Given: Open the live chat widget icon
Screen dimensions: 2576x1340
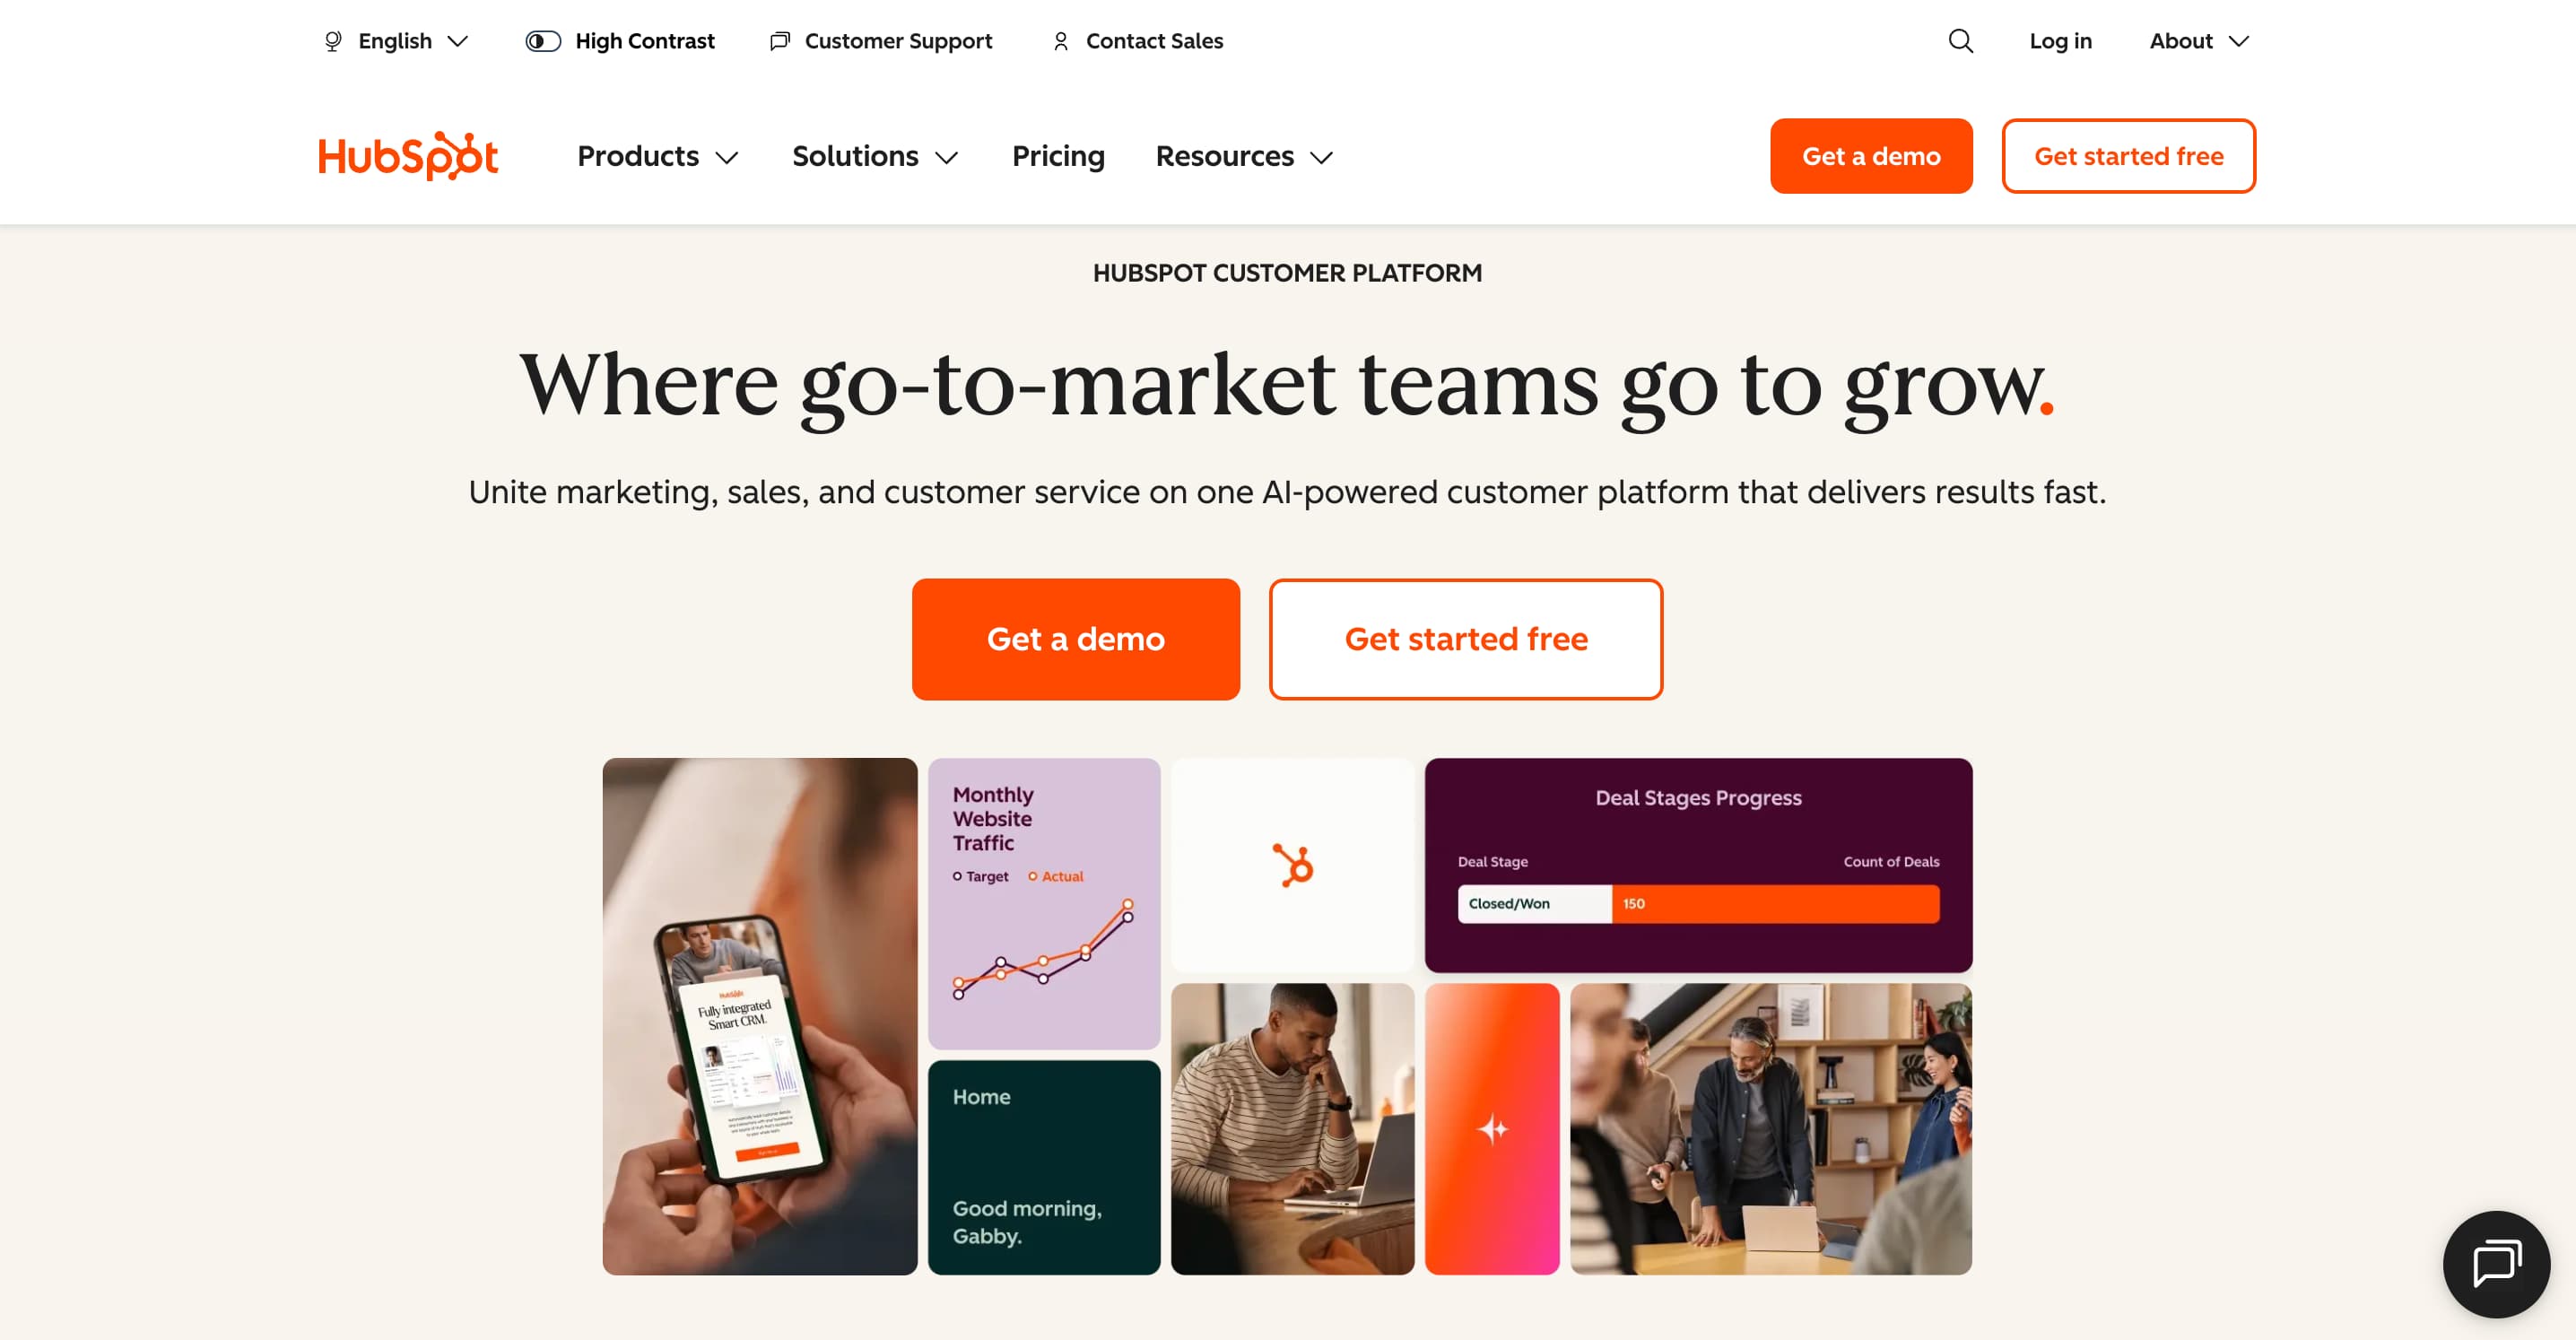Looking at the screenshot, I should click(x=2496, y=1264).
